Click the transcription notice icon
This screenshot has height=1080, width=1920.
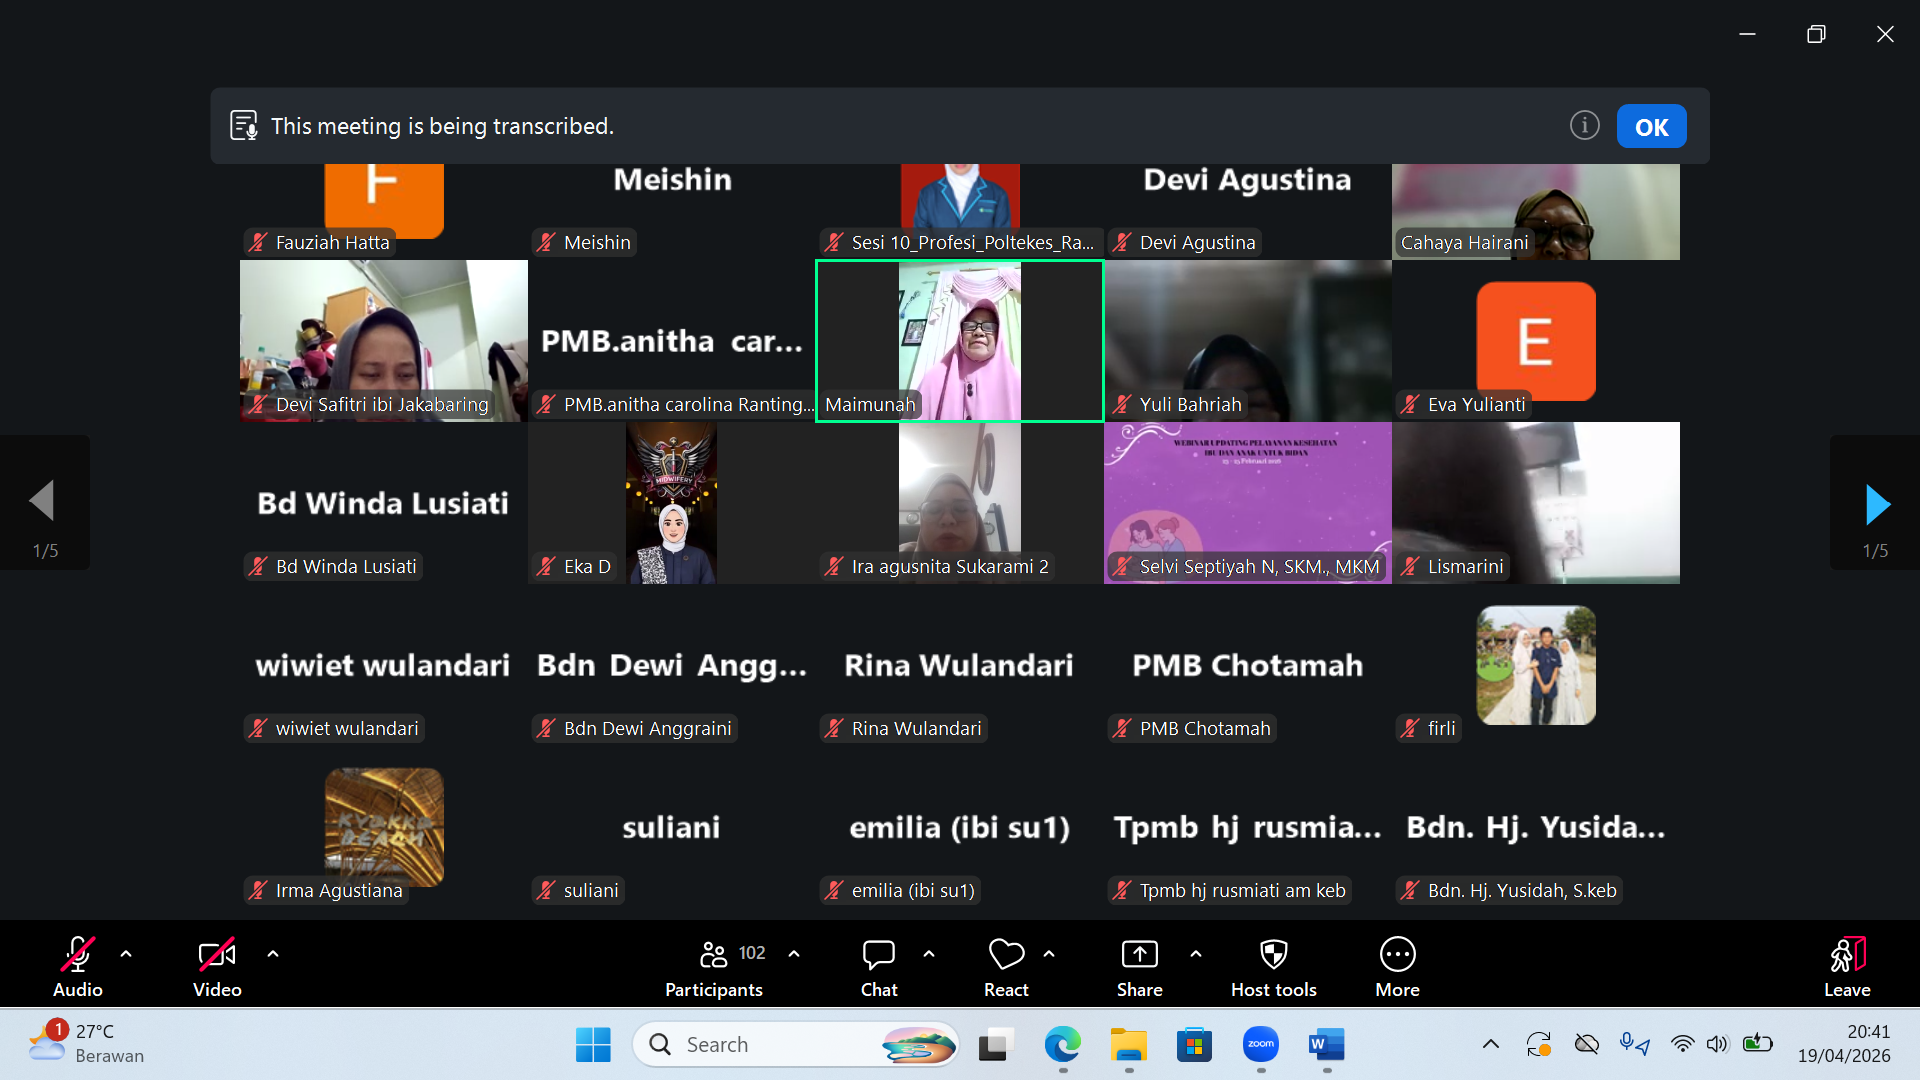(244, 126)
